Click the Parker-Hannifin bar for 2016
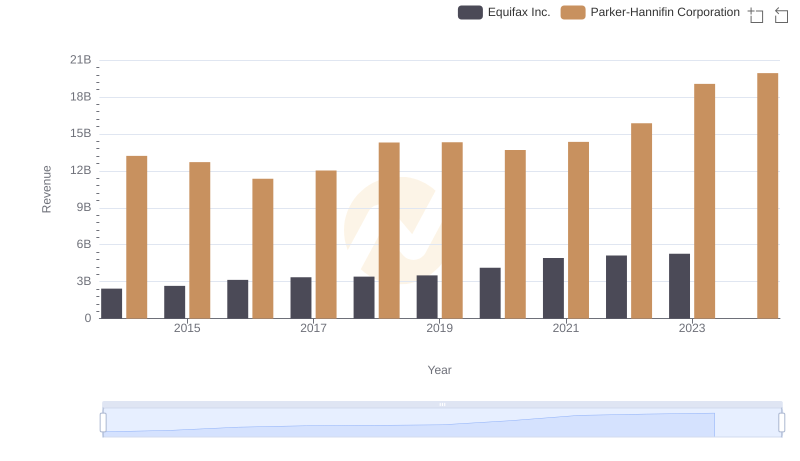This screenshot has height=461, width=800. [263, 249]
